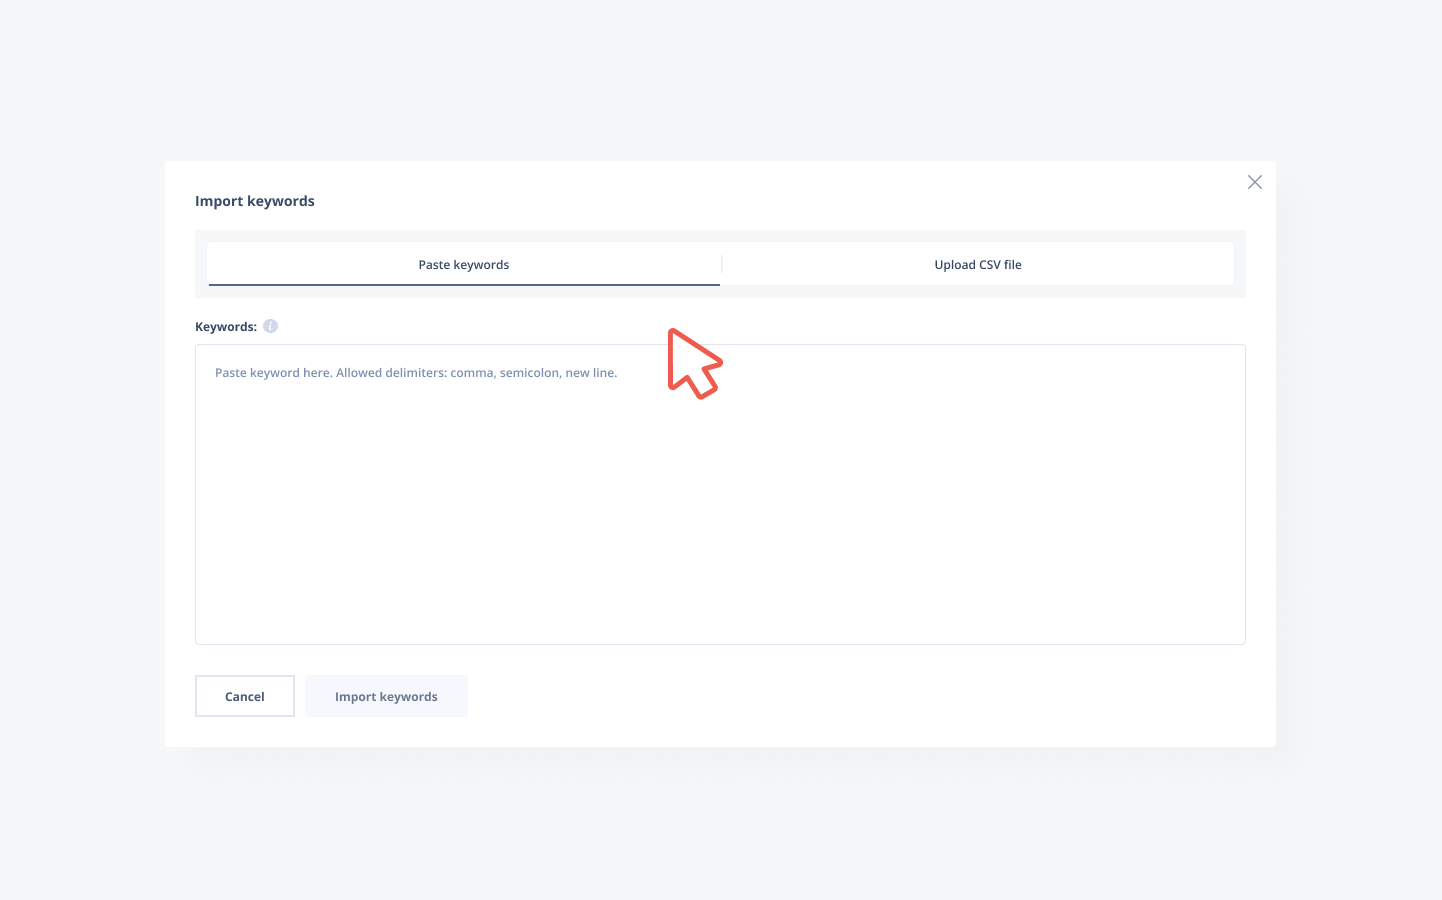The image size is (1442, 900).
Task: Click the Import keywords dialog heading
Action: pyautogui.click(x=254, y=201)
